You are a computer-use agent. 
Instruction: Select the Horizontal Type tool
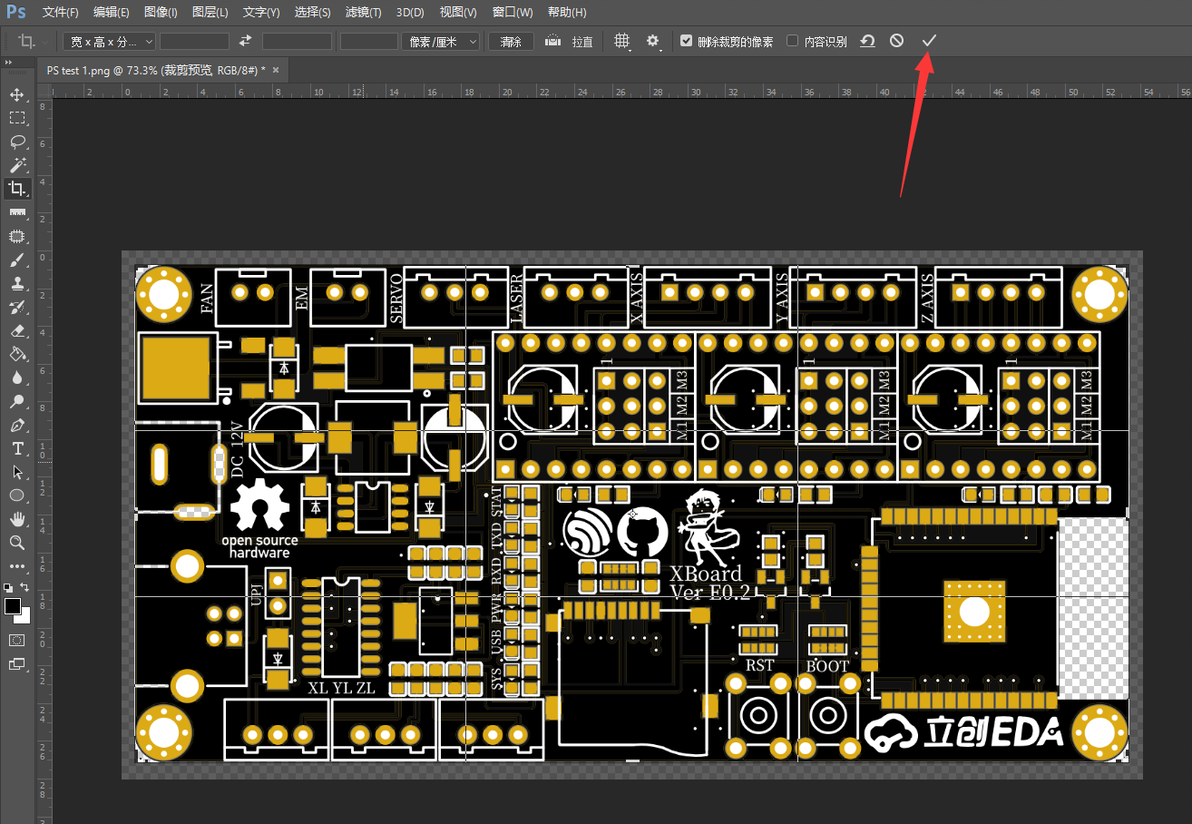point(17,448)
